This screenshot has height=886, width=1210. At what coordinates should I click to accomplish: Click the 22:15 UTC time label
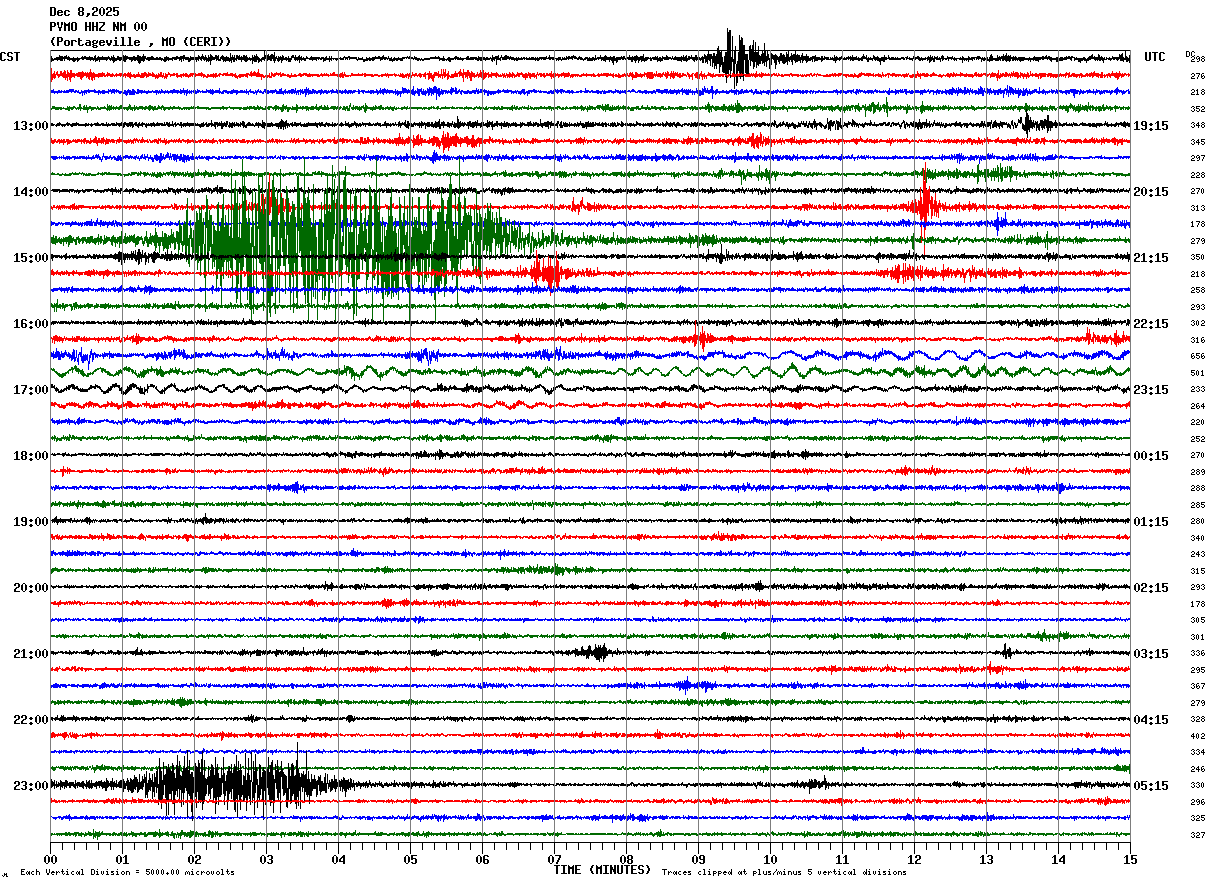click(x=1151, y=324)
